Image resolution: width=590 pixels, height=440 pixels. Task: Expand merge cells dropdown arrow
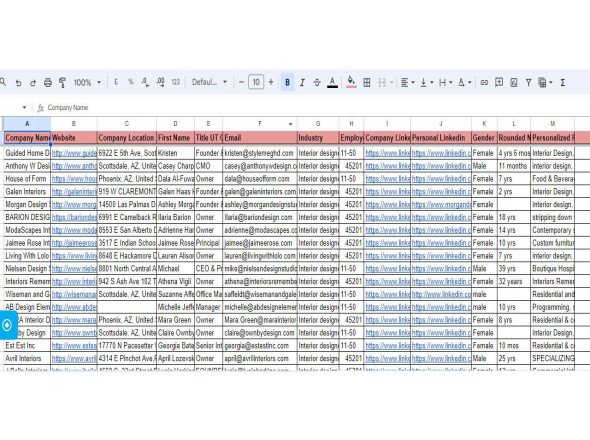click(392, 82)
